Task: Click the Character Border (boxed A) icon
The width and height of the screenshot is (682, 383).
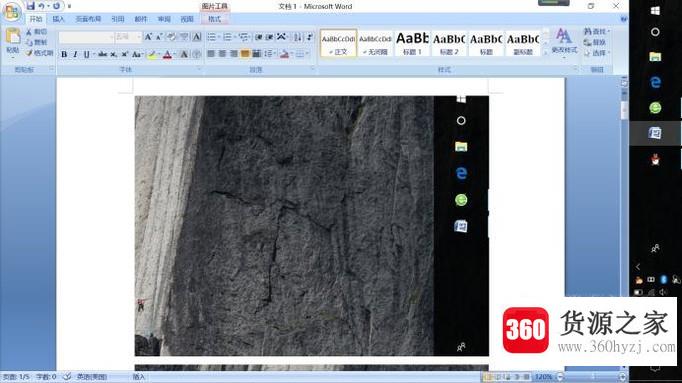Action: (x=197, y=37)
